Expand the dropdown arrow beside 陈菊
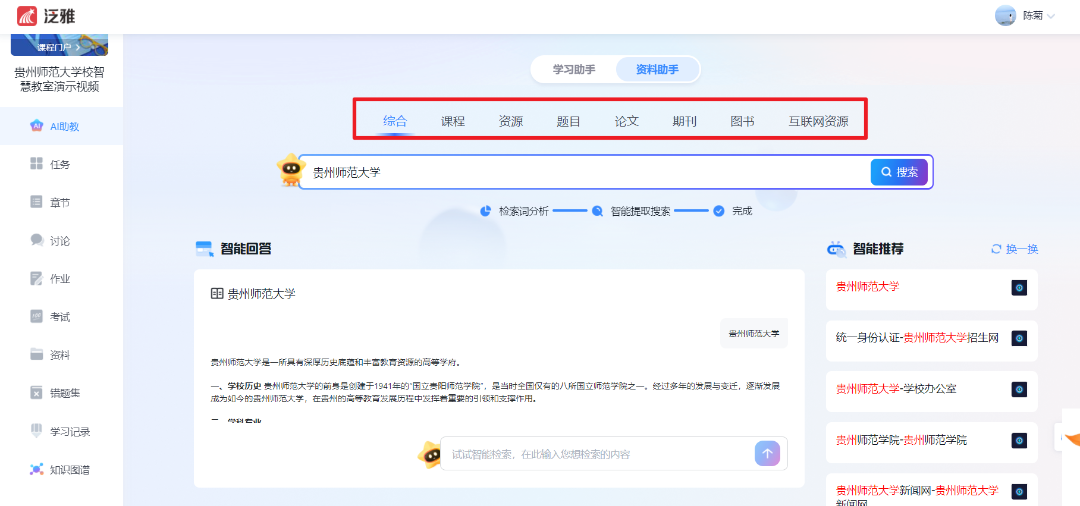Image resolution: width=1080 pixels, height=506 pixels. tap(1050, 16)
